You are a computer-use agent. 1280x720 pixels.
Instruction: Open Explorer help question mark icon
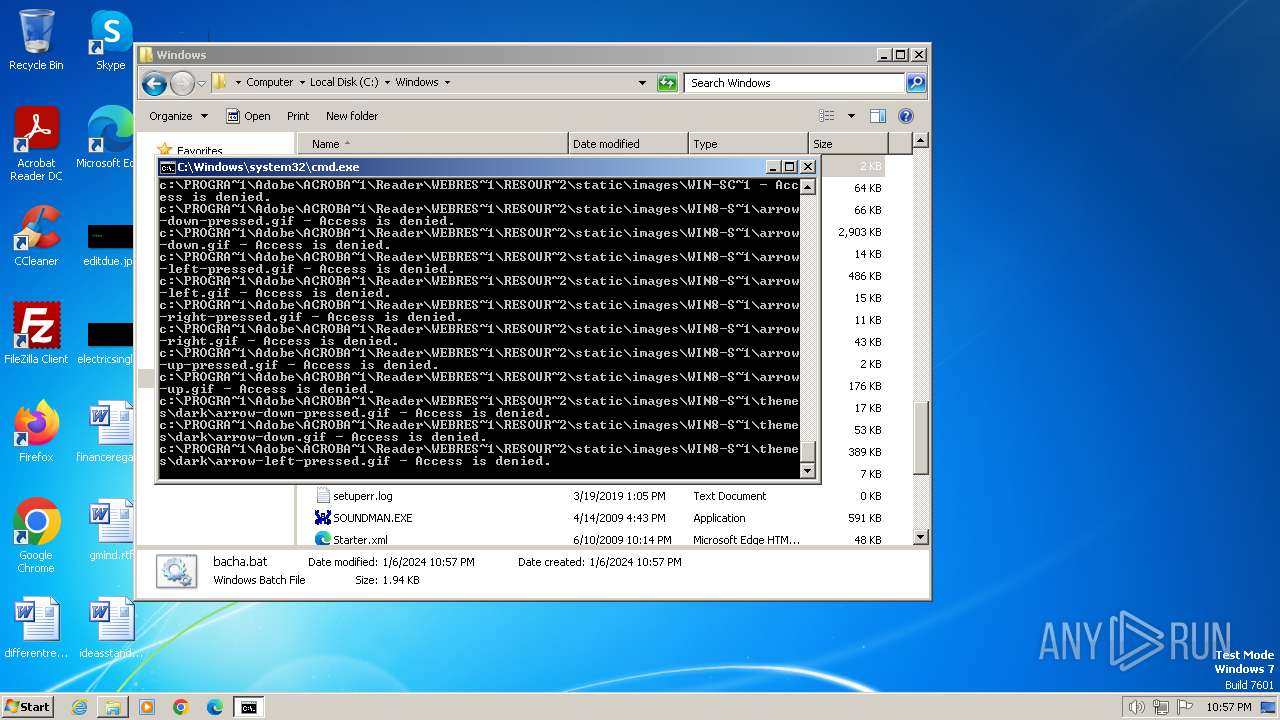[906, 116]
